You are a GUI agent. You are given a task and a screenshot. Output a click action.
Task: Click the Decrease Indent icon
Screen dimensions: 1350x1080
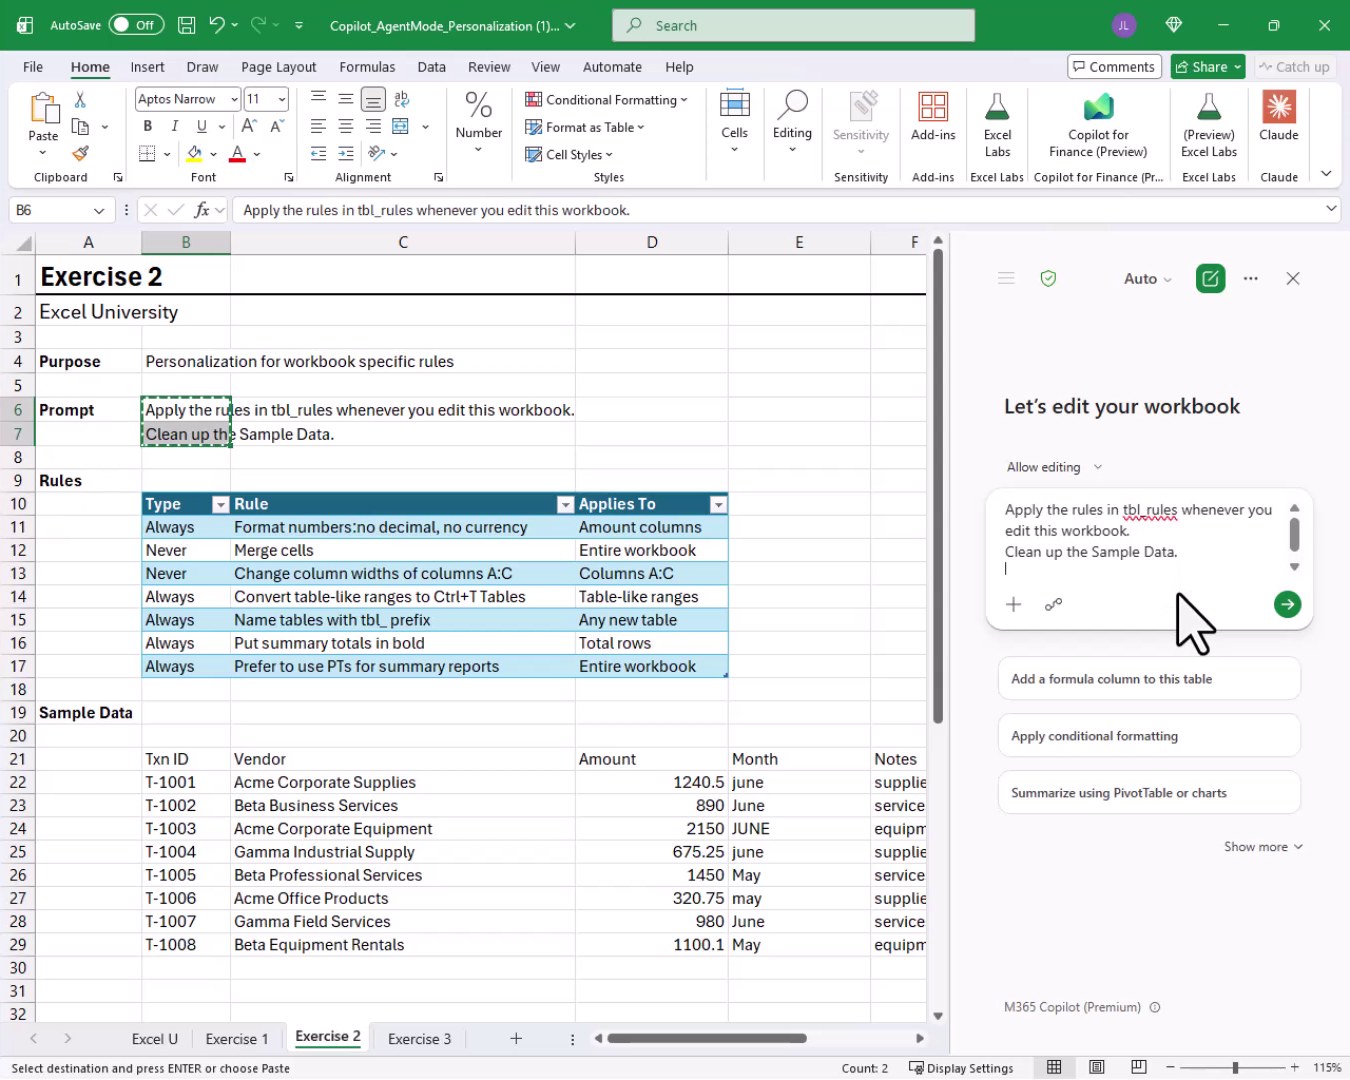pyautogui.click(x=318, y=154)
